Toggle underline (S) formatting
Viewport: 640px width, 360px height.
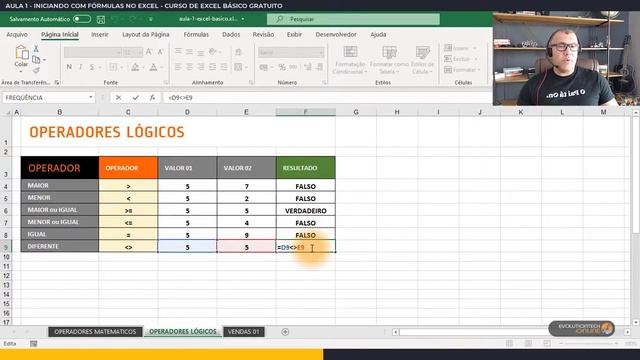[x=92, y=67]
